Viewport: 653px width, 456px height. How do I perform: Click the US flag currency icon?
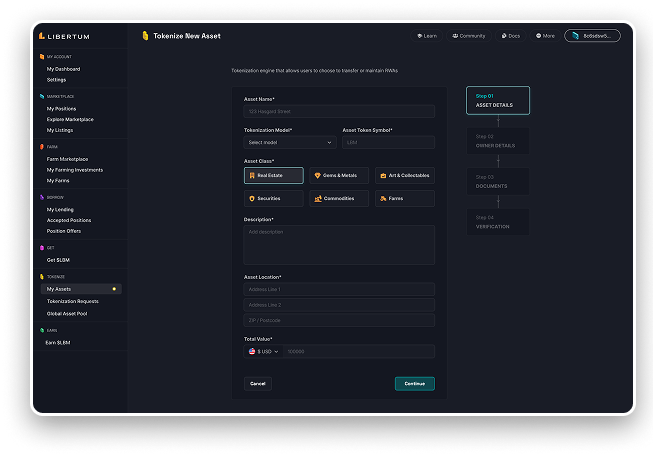pyautogui.click(x=252, y=352)
